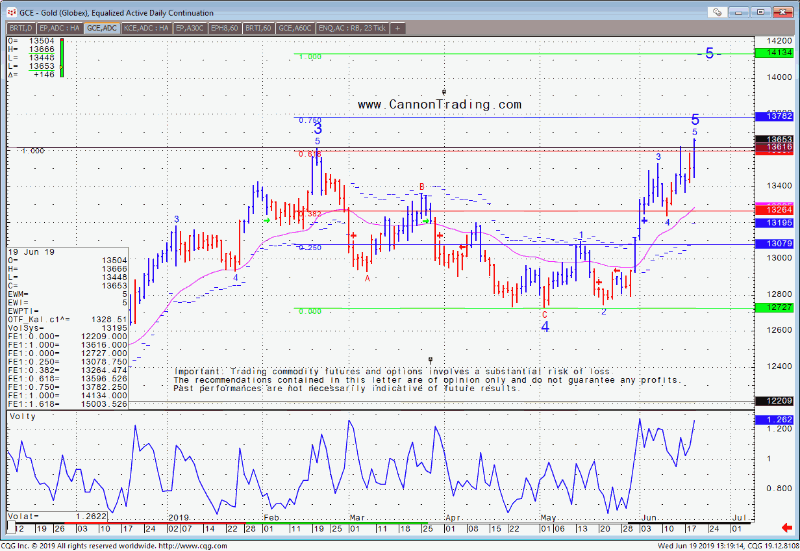Click the 14134 green price label
Screen dimensions: 800x551
tap(779, 52)
